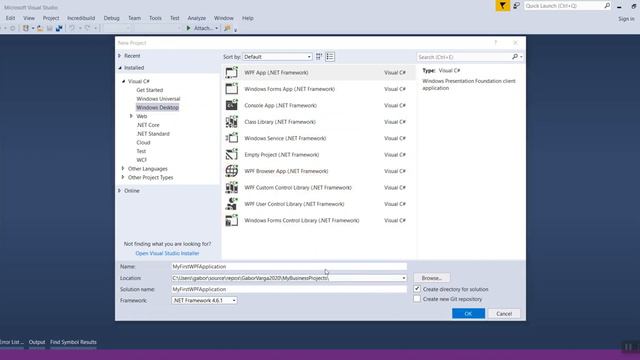Click the green Attach play icon
The width and height of the screenshot is (640, 360).
pos(189,28)
